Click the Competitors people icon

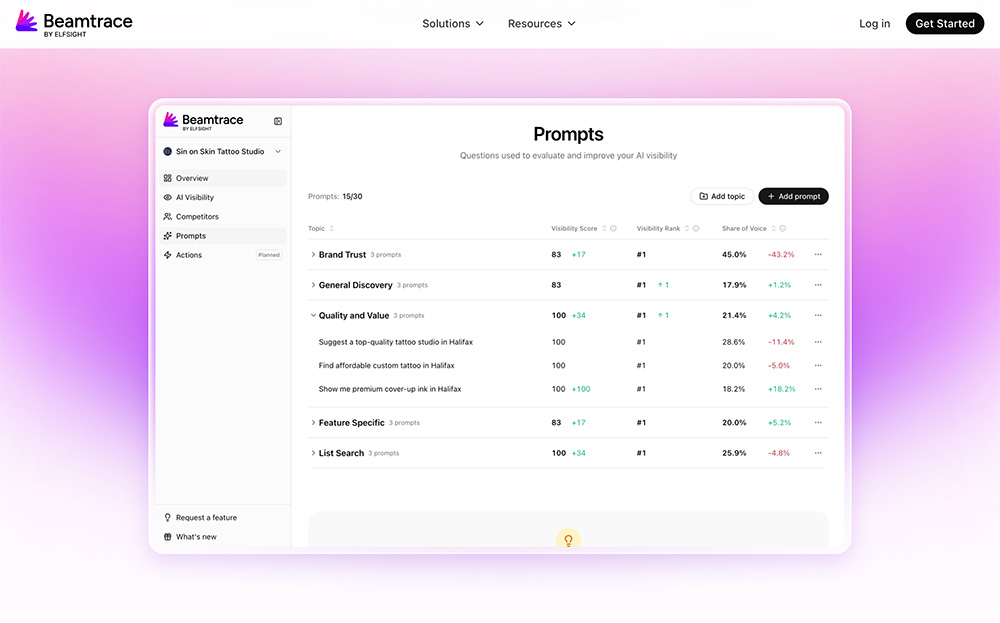coord(168,217)
